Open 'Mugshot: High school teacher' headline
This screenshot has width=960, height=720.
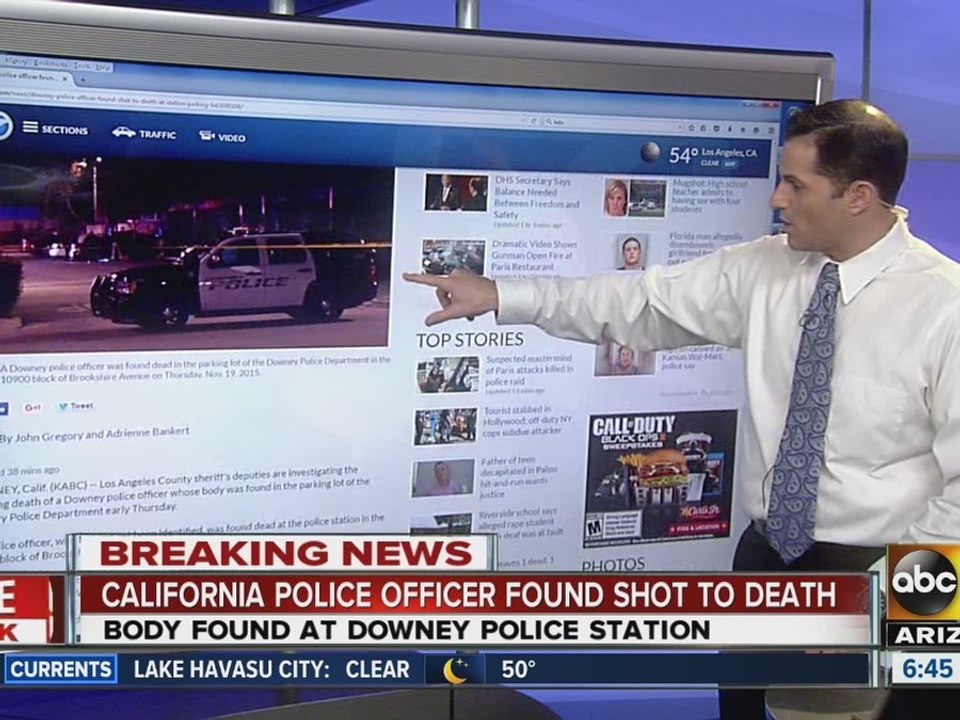(710, 196)
